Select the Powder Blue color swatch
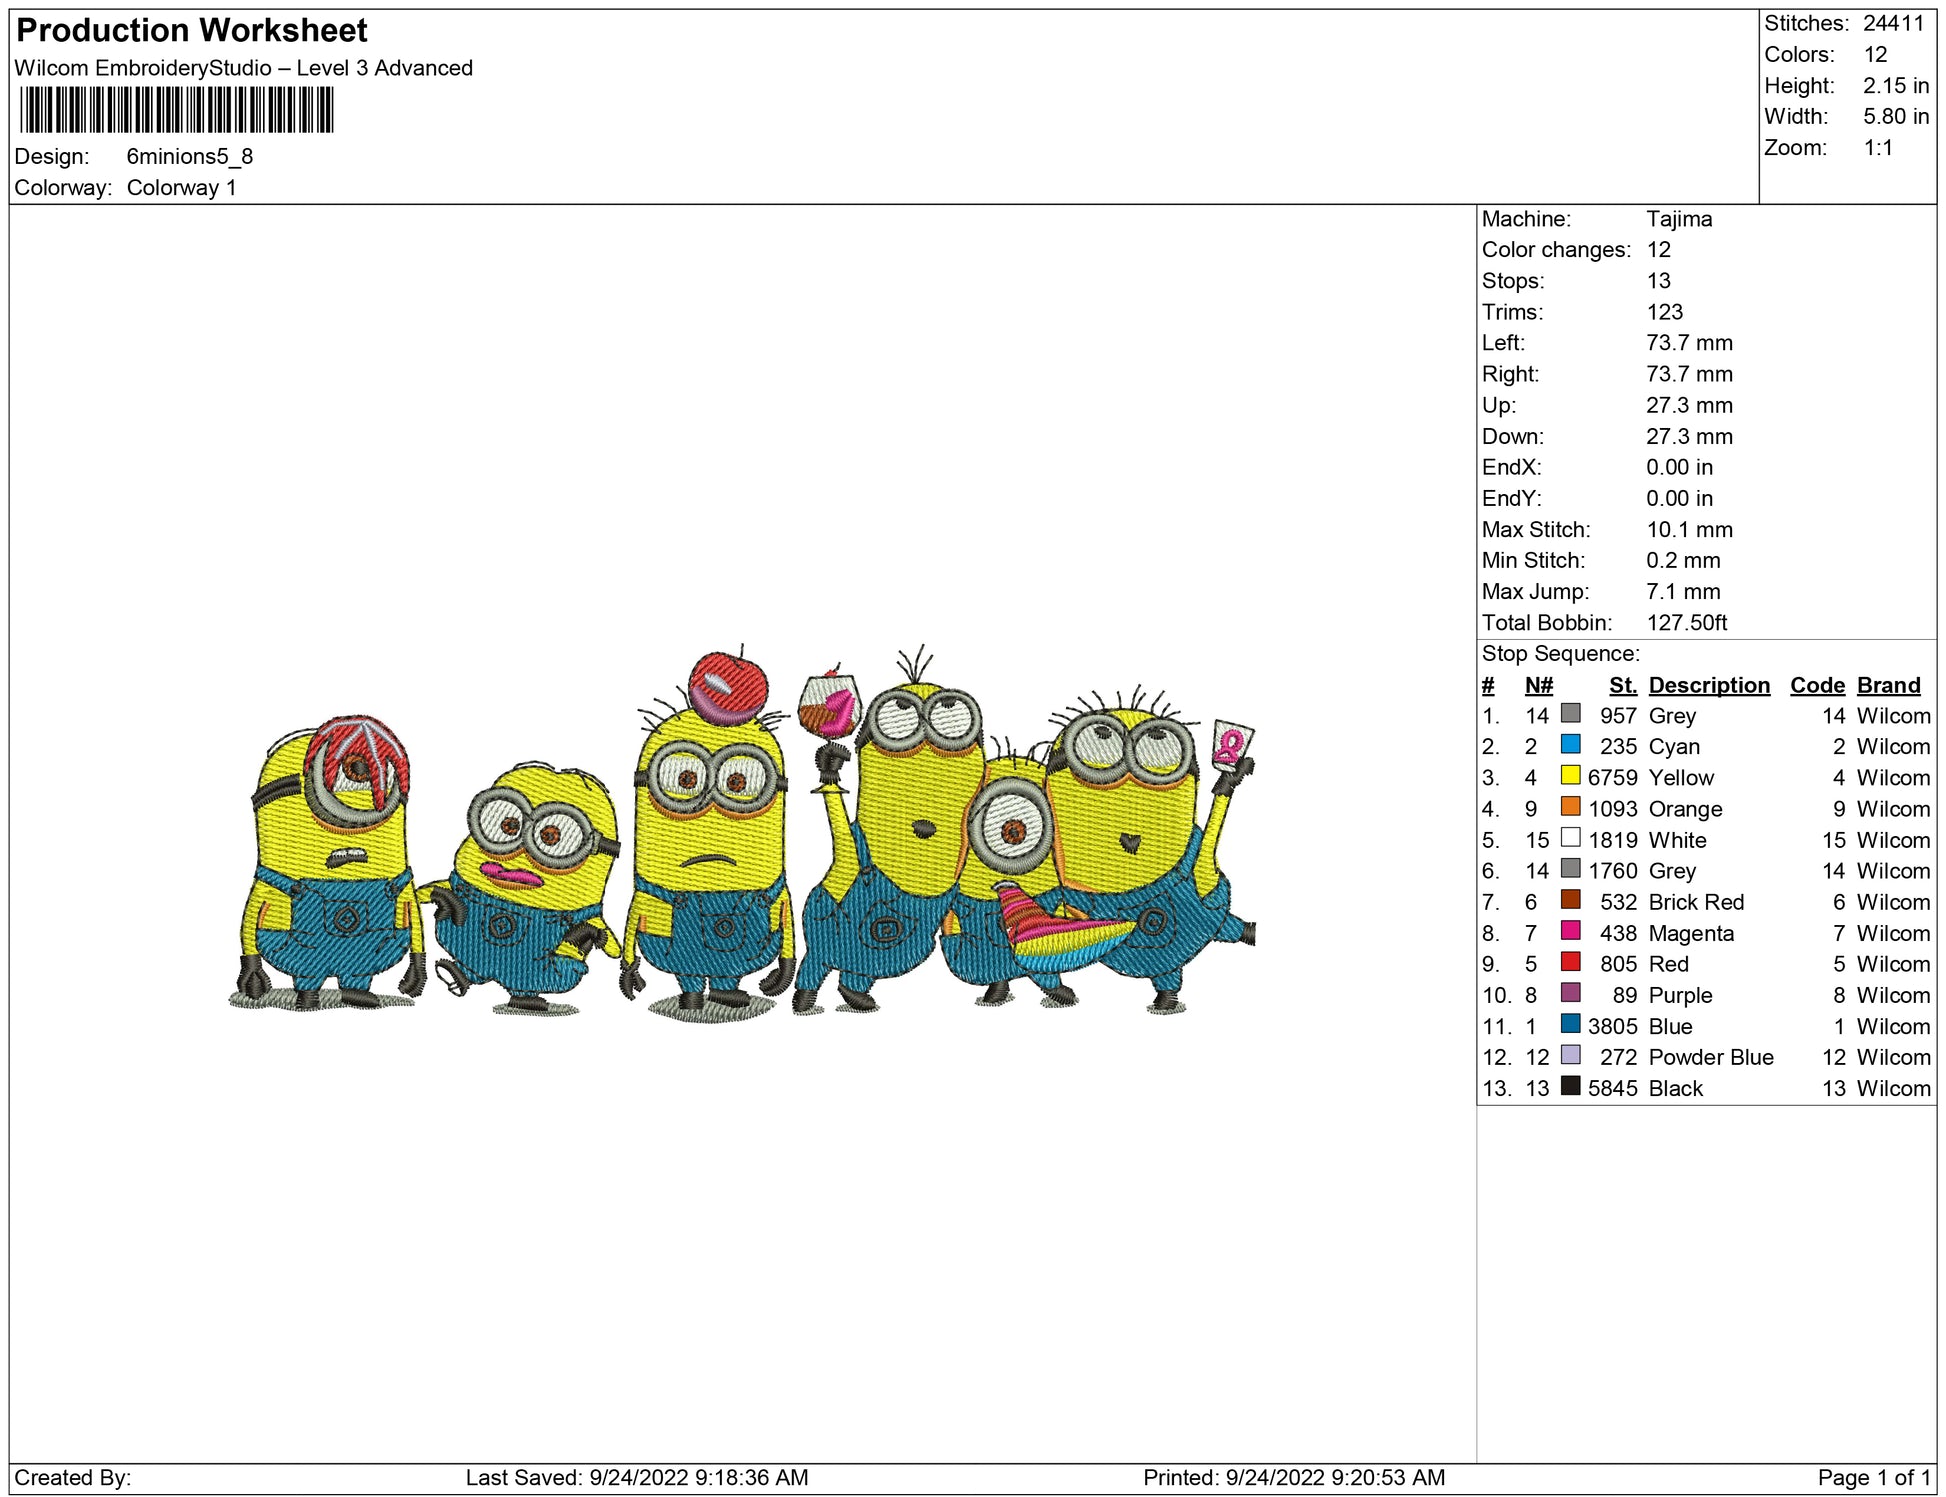The width and height of the screenshot is (1946, 1497). (x=1570, y=1055)
